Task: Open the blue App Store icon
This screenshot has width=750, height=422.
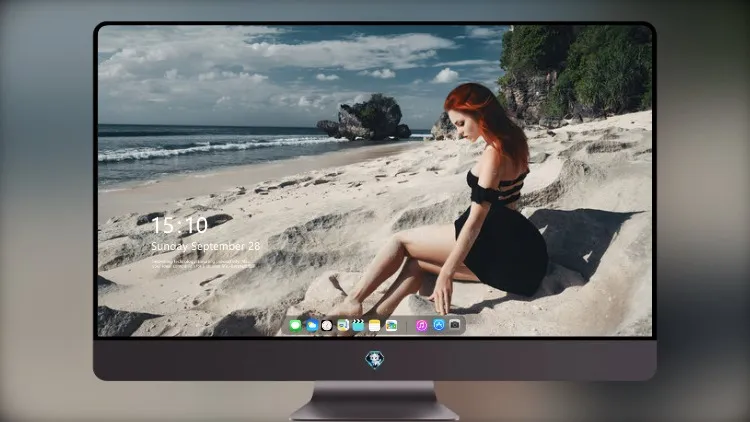Action: [439, 325]
